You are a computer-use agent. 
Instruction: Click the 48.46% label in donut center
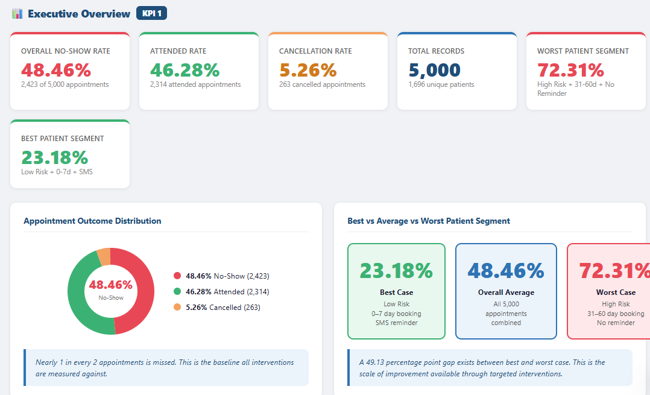pyautogui.click(x=111, y=284)
